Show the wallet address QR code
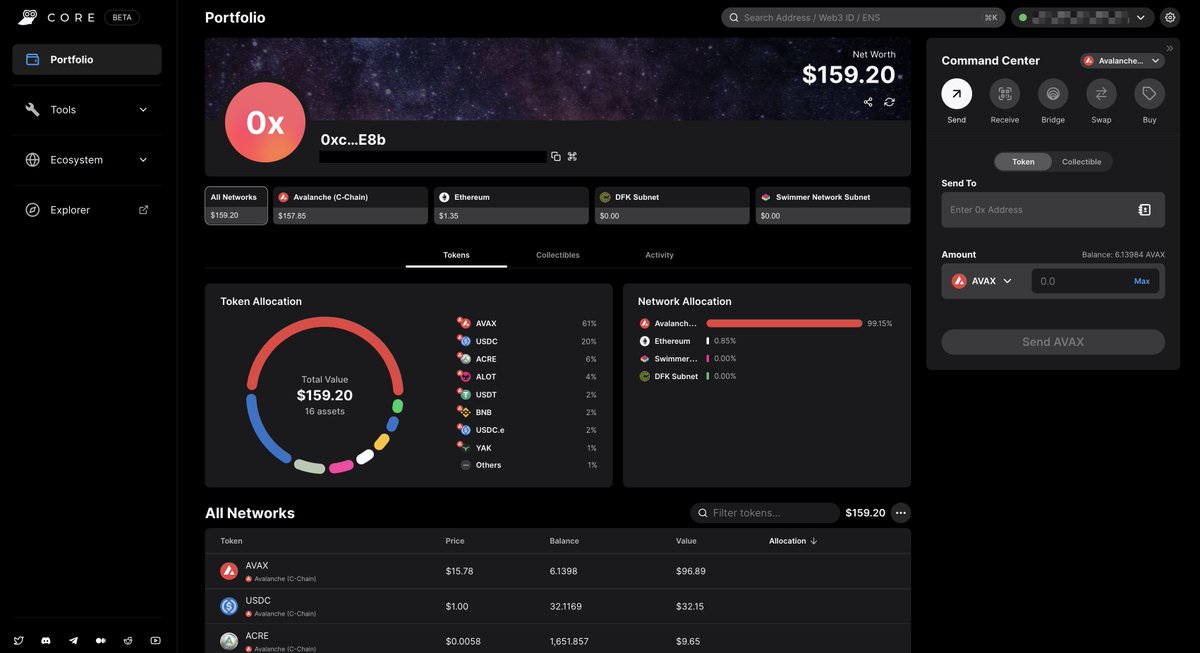 pyautogui.click(x=573, y=156)
